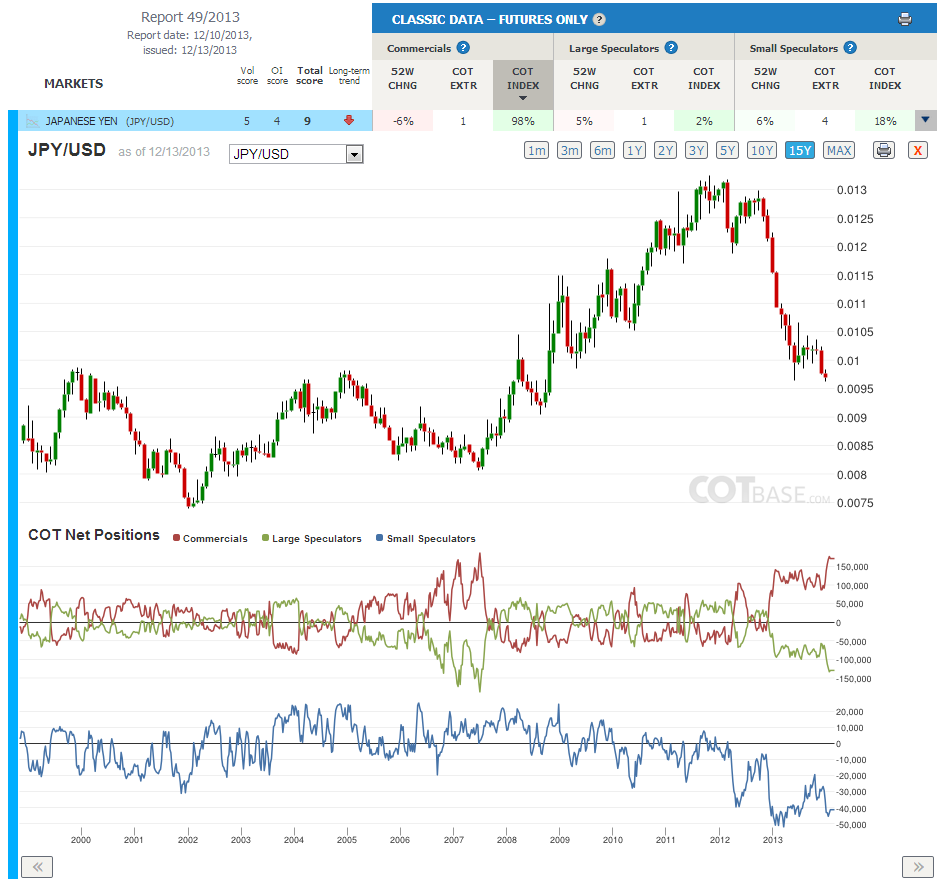Click the 2008 timeline label
942x879 pixels.
(506, 839)
